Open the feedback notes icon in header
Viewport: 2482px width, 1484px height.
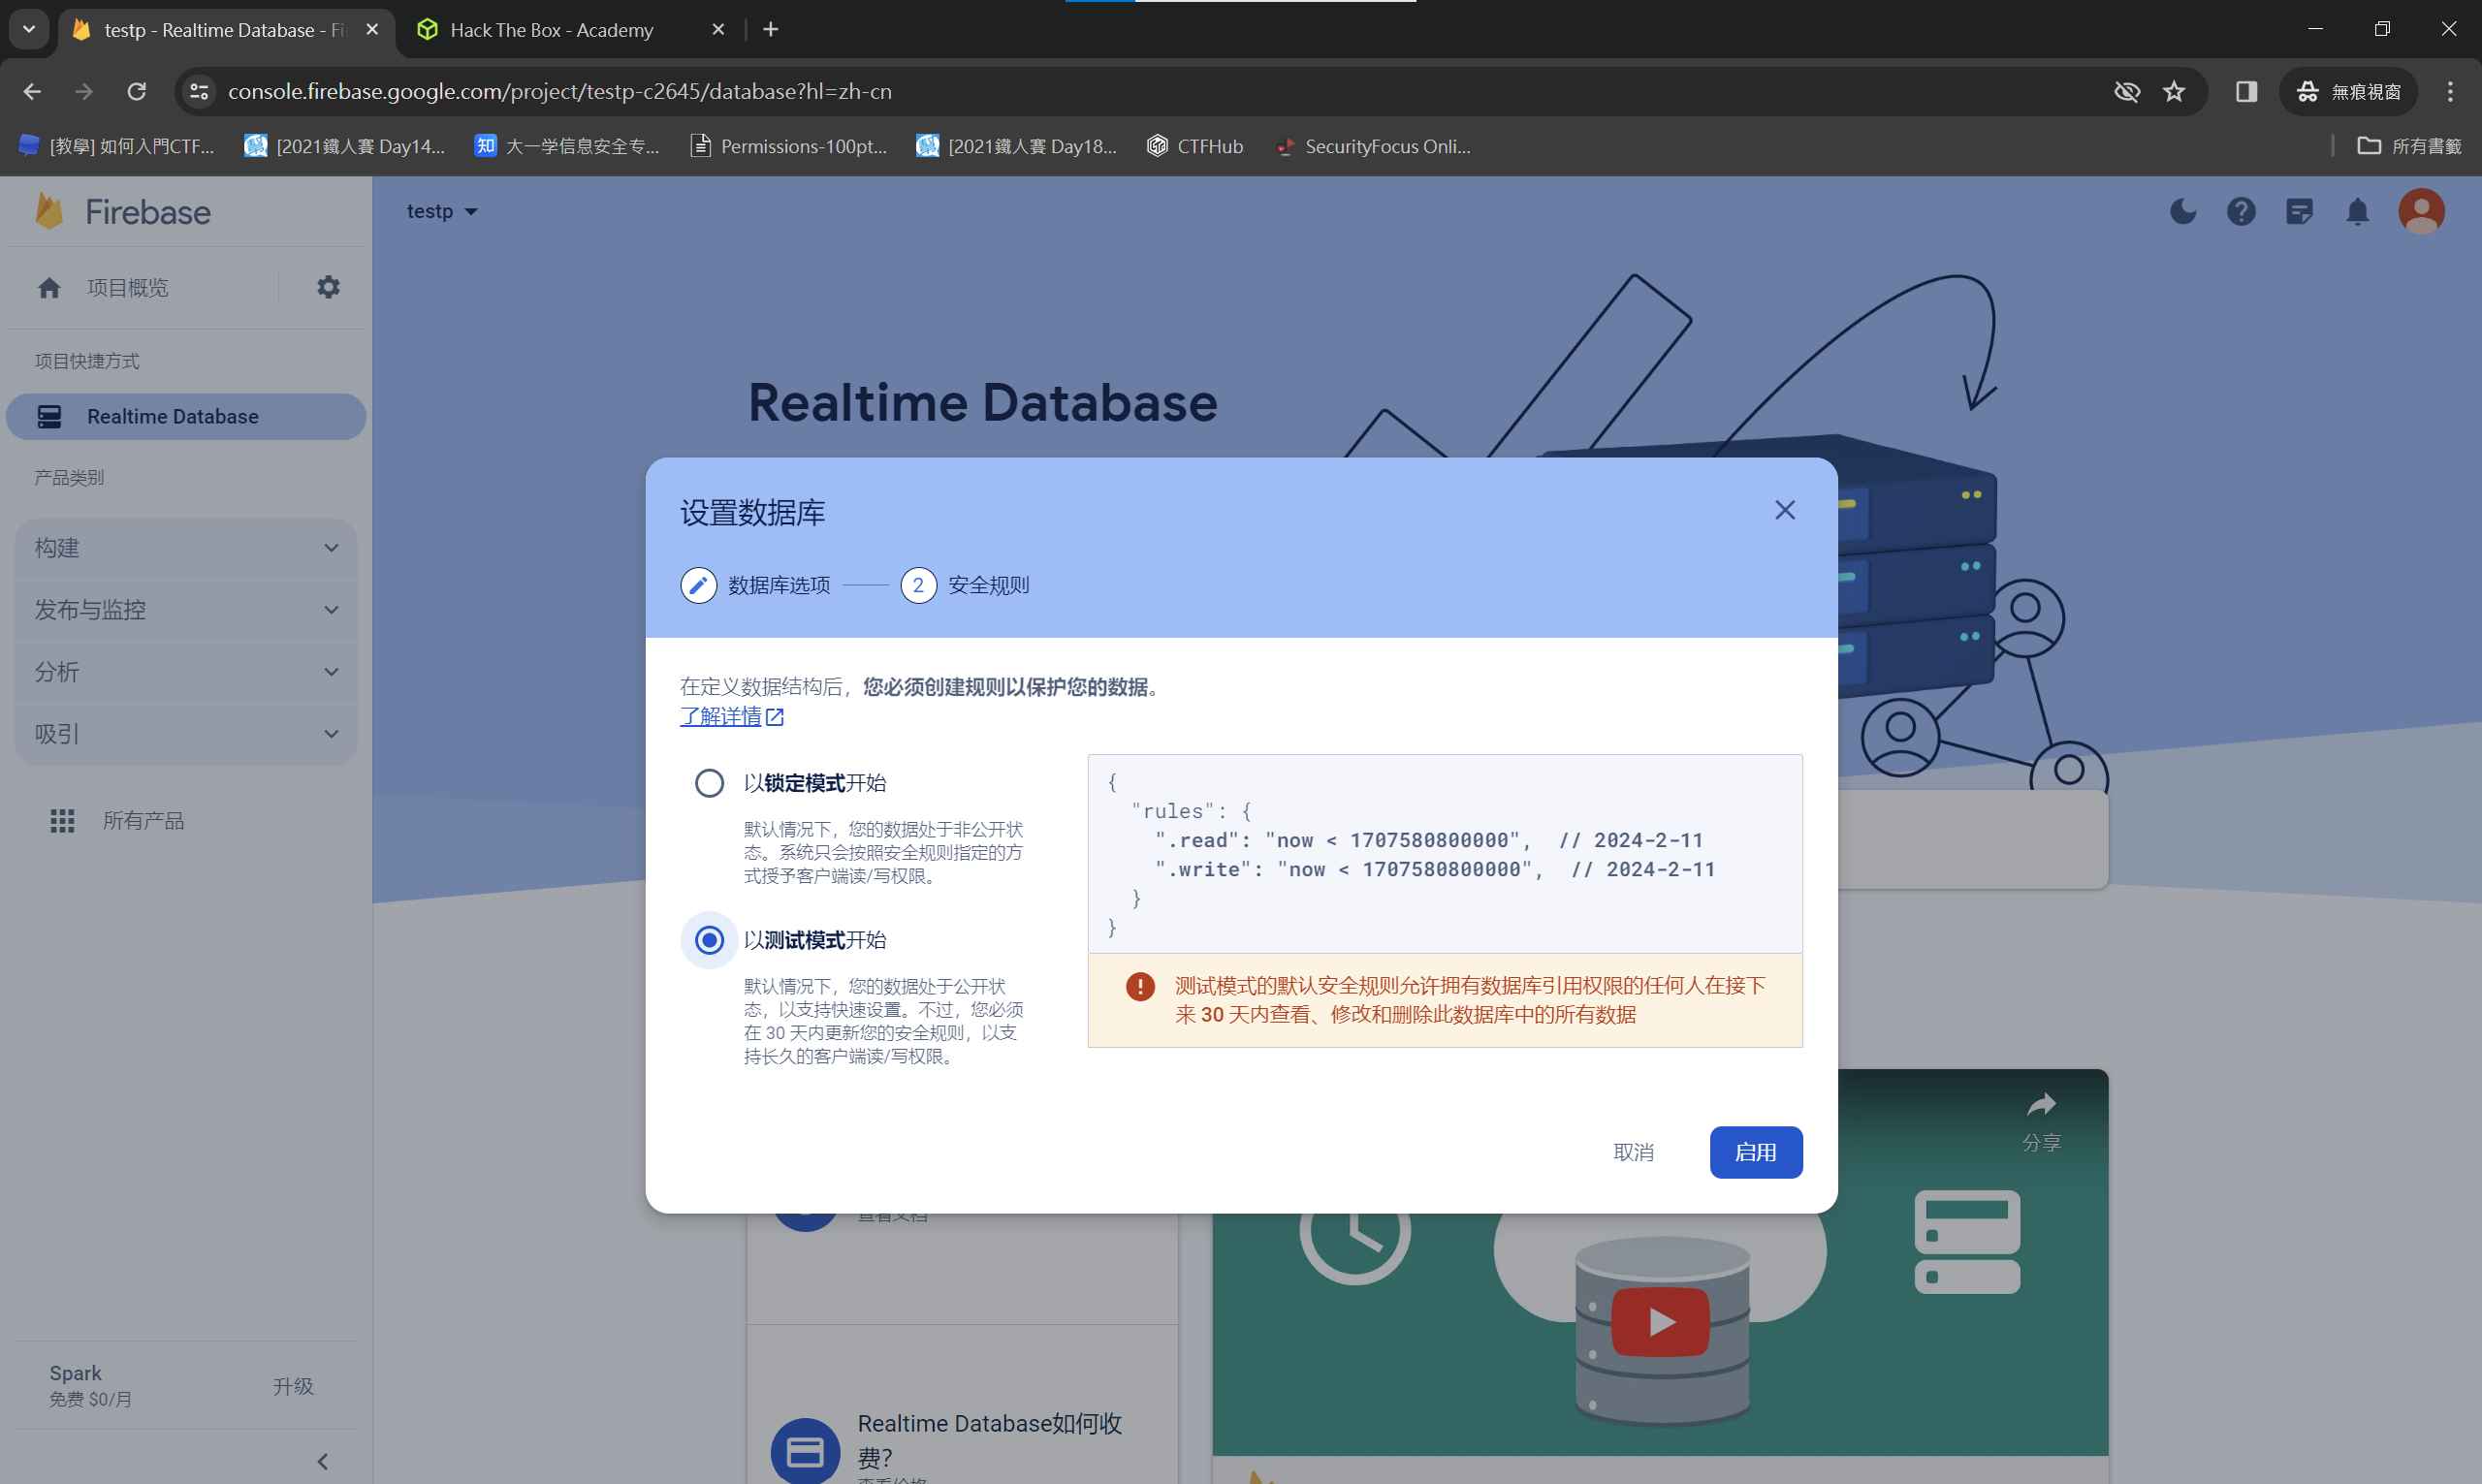coord(2298,212)
